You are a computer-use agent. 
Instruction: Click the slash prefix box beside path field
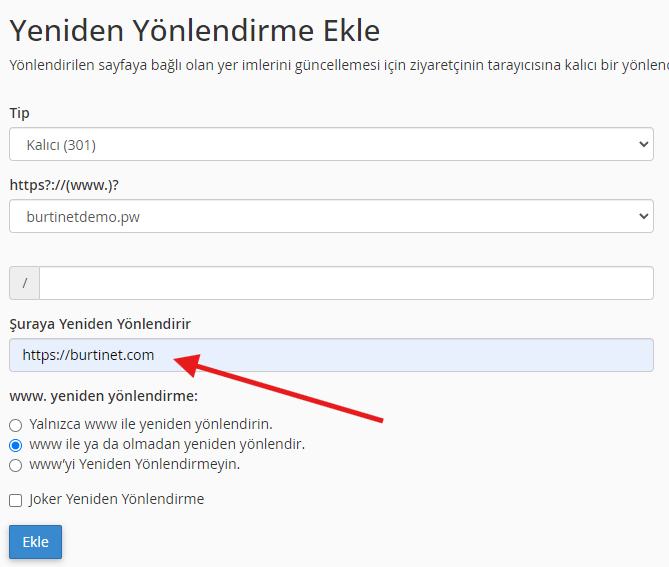pyautogui.click(x=24, y=283)
